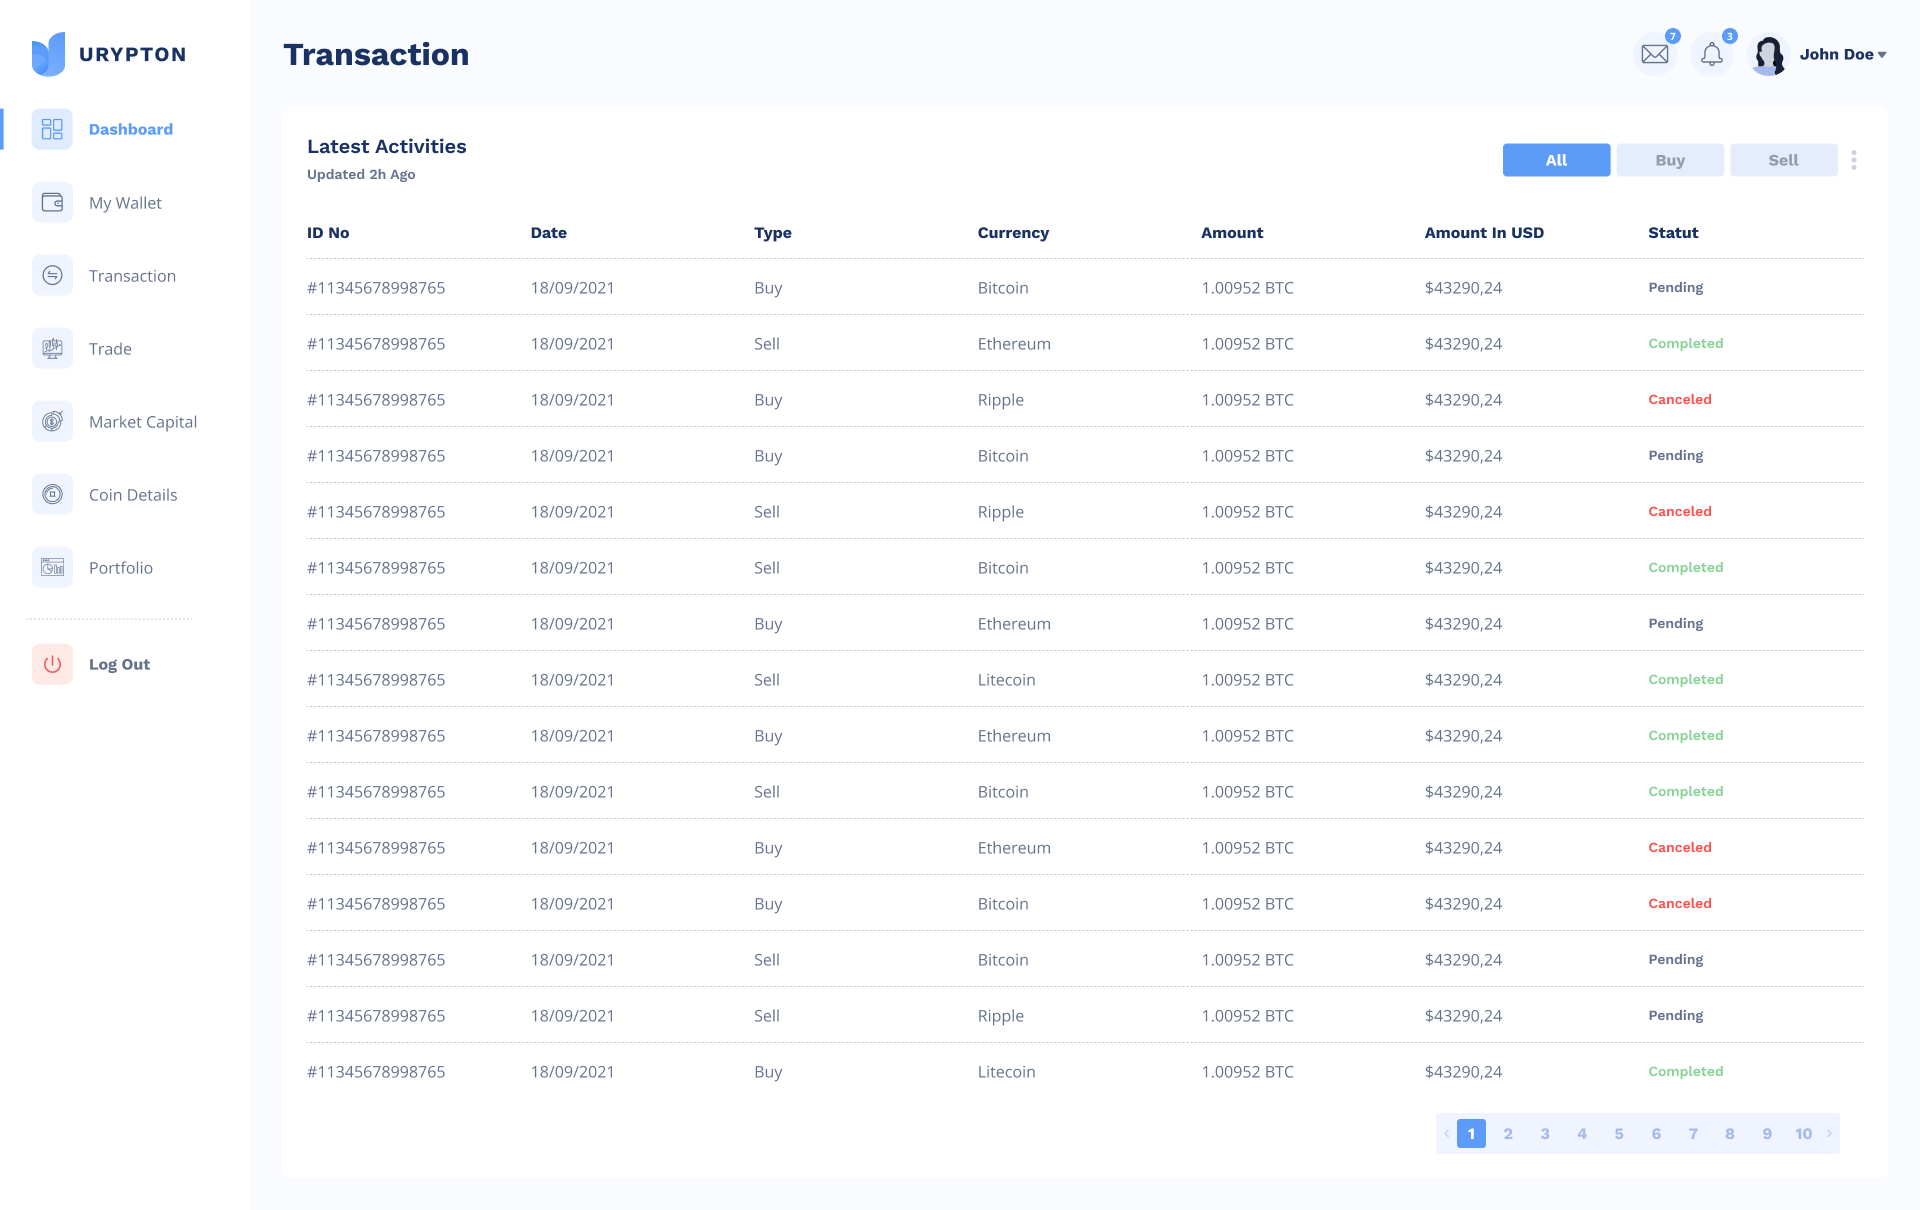Viewport: 1920px width, 1210px height.
Task: Filter activities by the Buy tab
Action: tap(1669, 160)
